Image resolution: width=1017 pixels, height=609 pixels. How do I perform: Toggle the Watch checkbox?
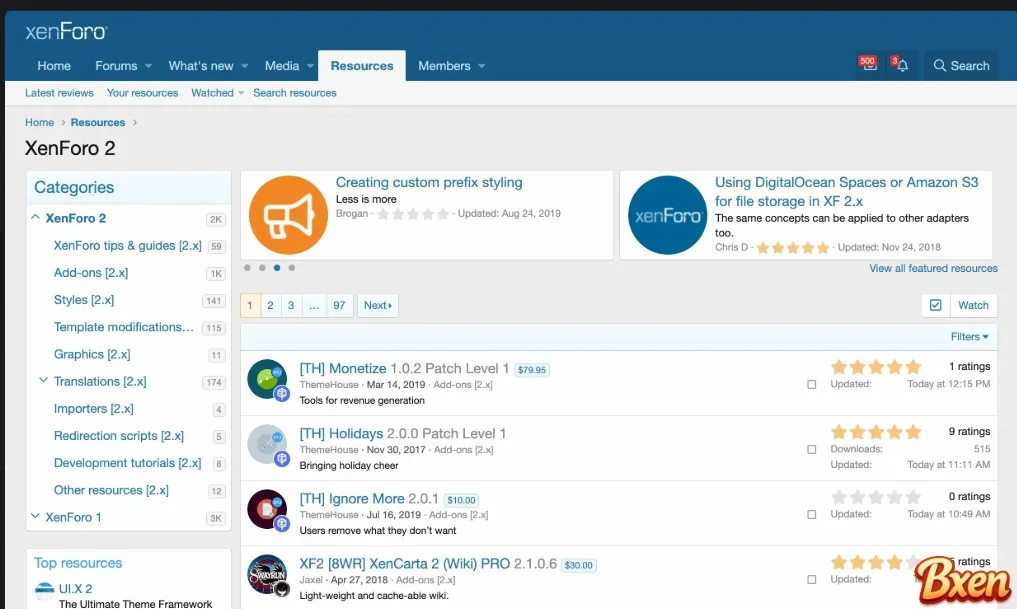tap(934, 305)
